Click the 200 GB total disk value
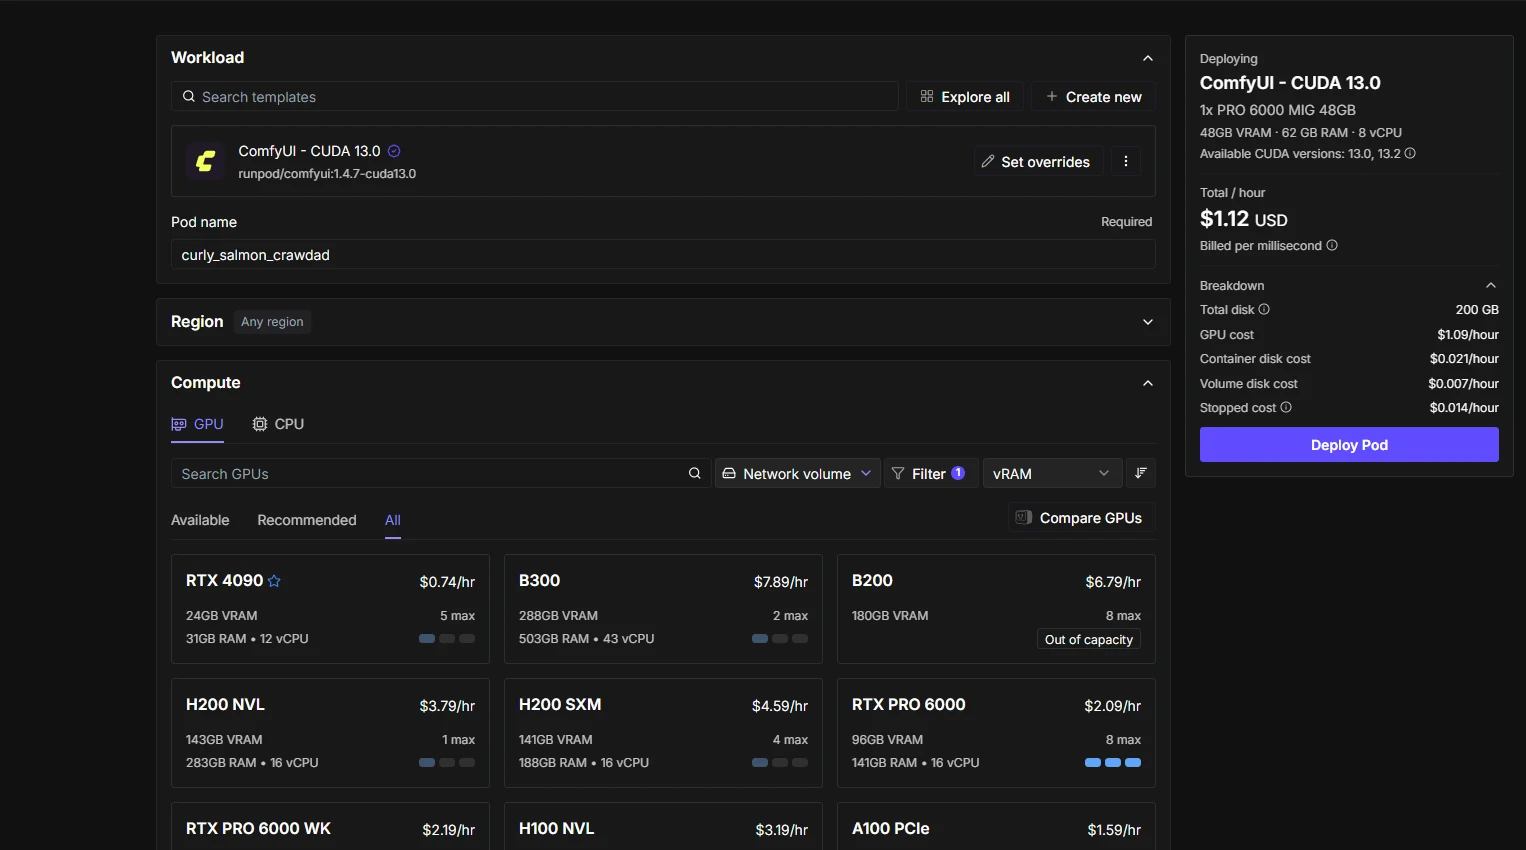This screenshot has width=1526, height=850. coord(1477,310)
